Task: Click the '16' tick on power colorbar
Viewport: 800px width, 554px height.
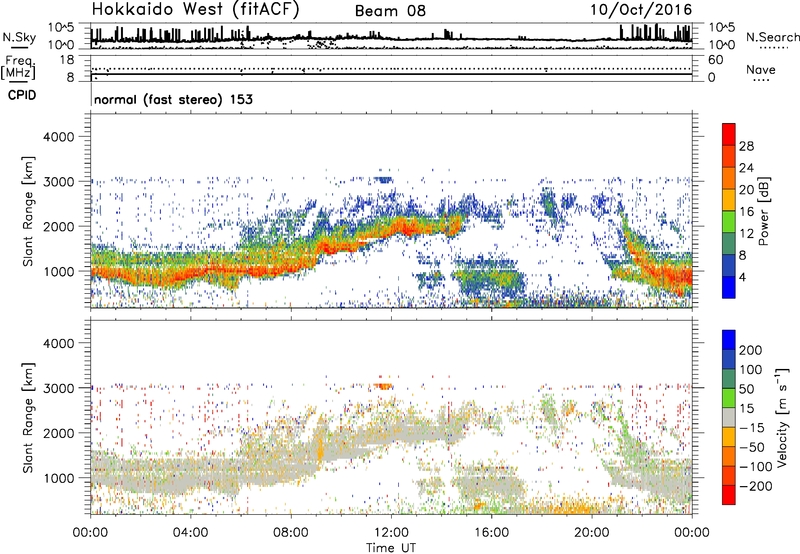Action: 746,212
